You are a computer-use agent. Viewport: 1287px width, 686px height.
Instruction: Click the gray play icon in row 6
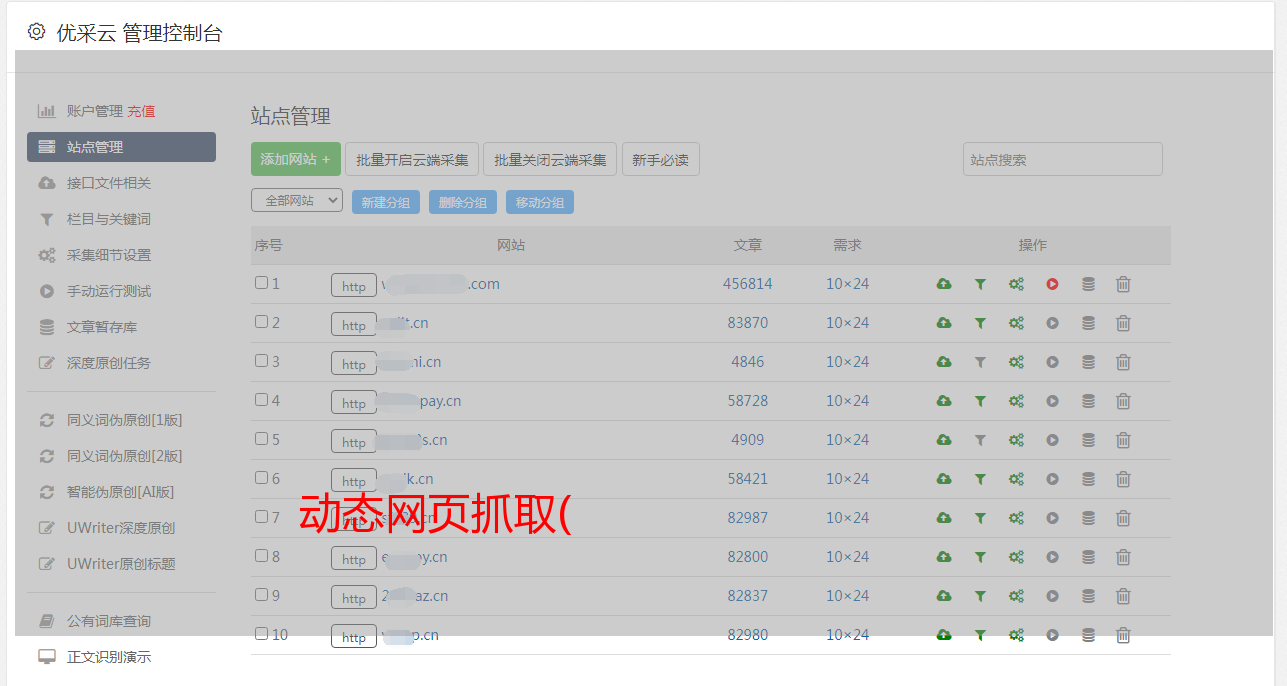(1052, 479)
